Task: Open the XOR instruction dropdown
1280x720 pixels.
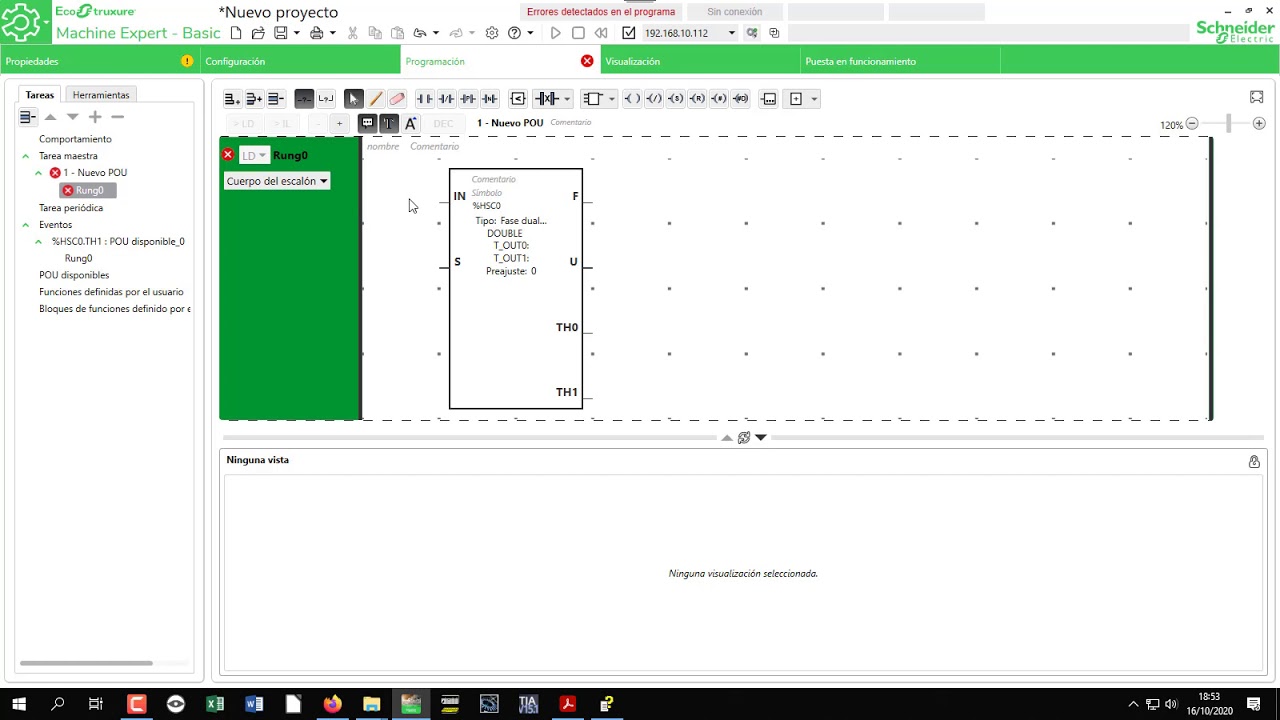Action: 568,99
